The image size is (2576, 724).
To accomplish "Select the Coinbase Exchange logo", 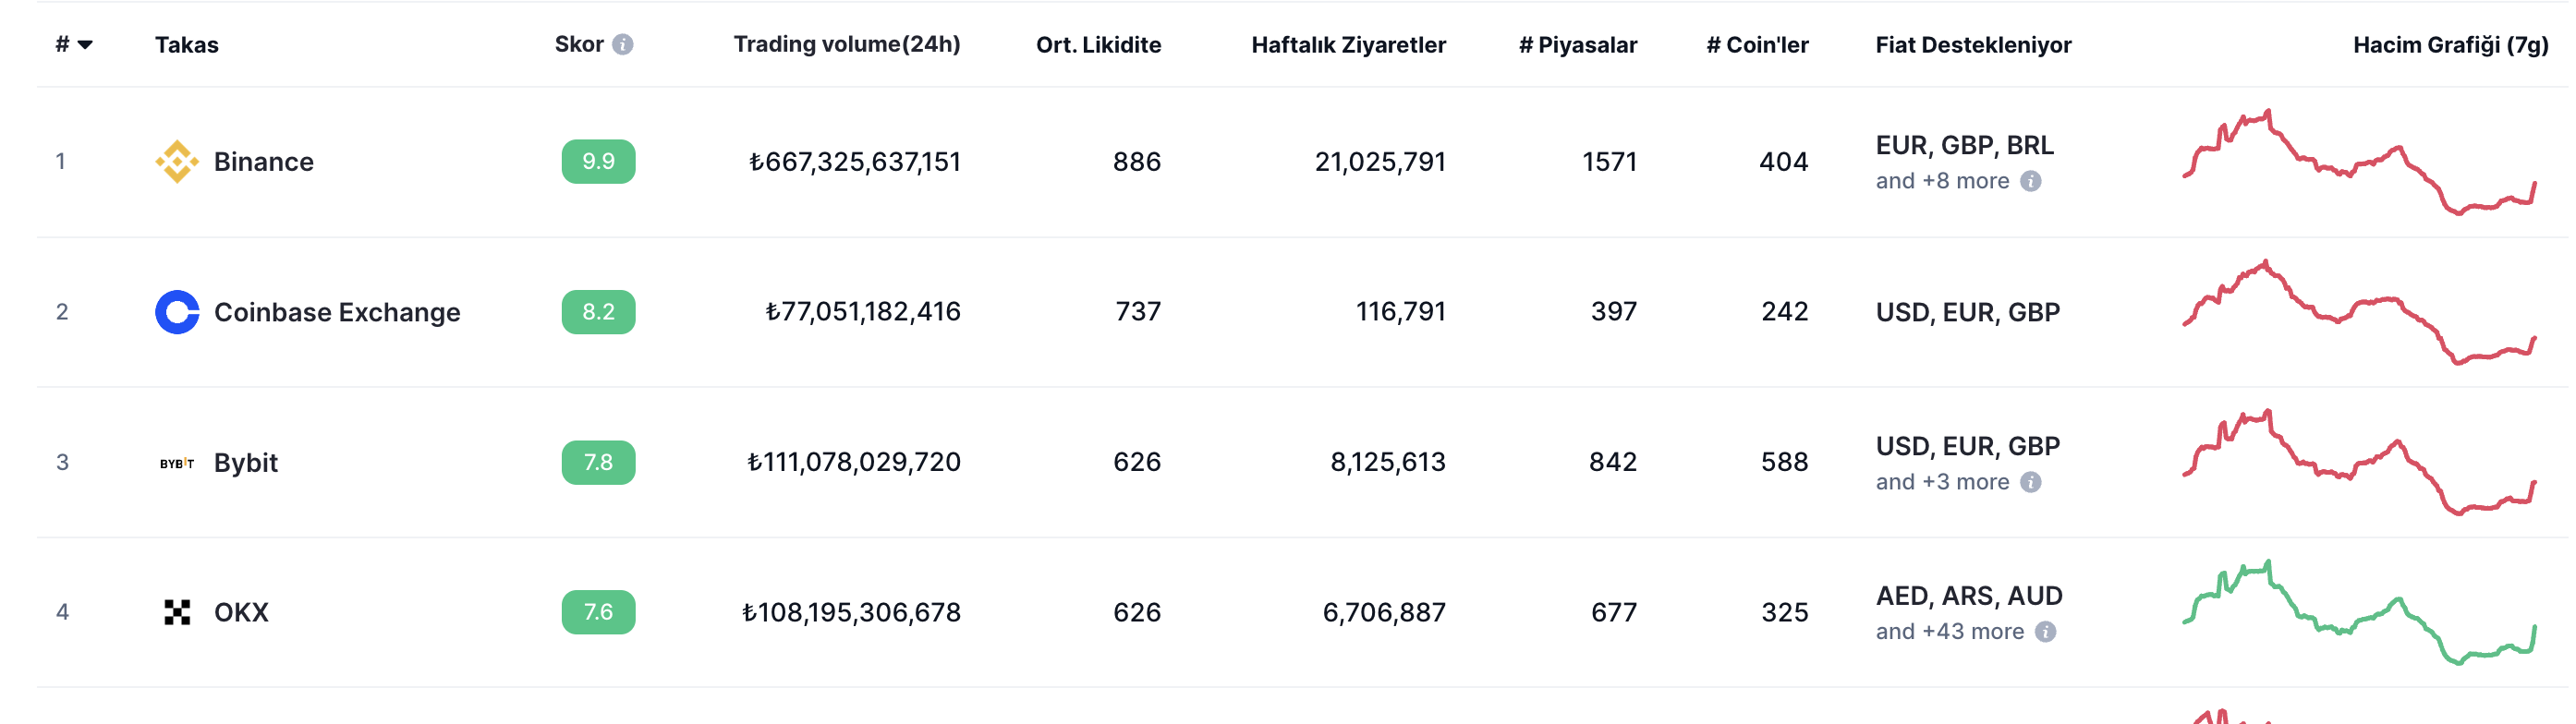I will click(x=178, y=312).
